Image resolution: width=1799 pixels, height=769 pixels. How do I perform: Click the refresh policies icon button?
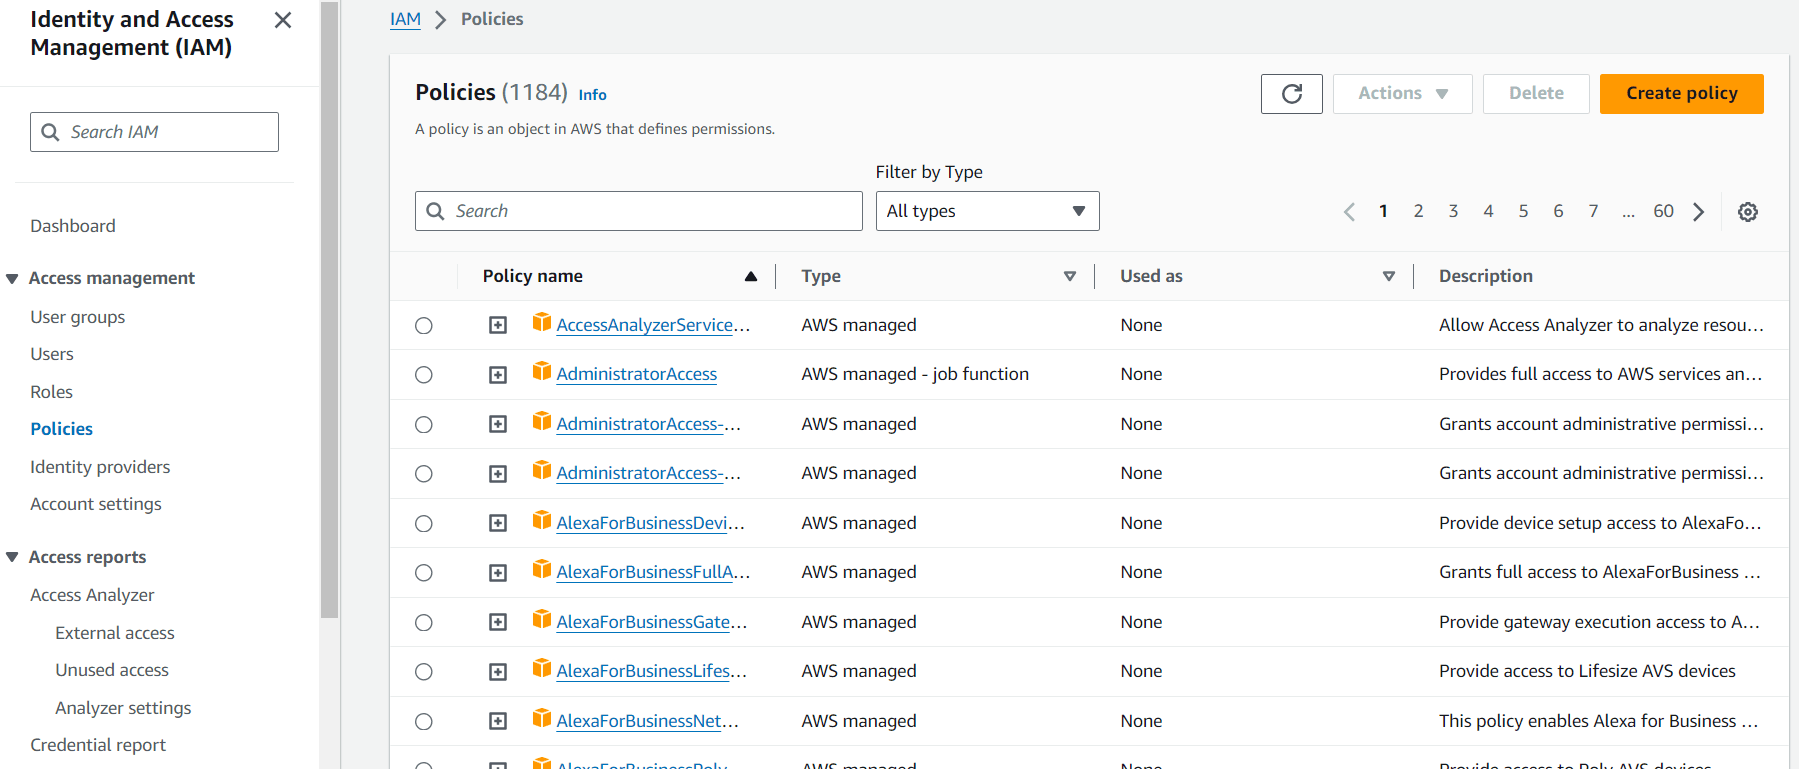click(x=1291, y=94)
